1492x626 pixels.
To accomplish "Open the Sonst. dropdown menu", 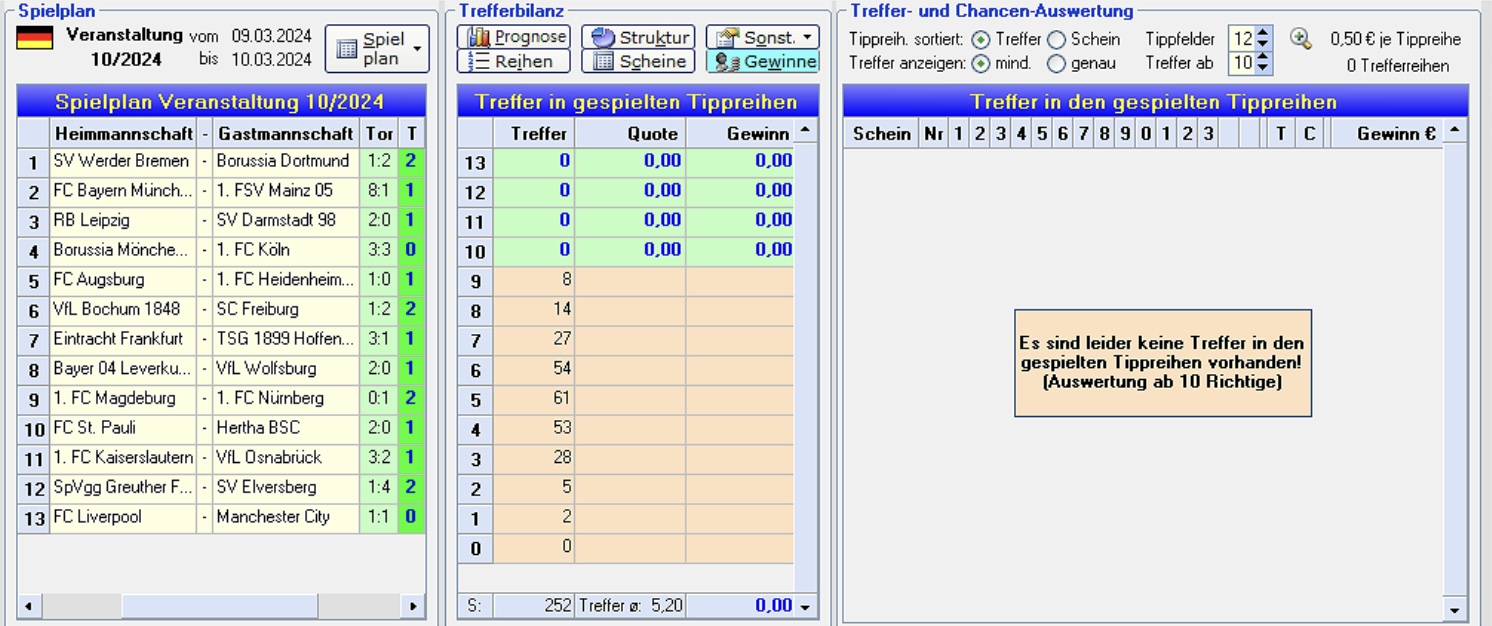I will tap(762, 37).
